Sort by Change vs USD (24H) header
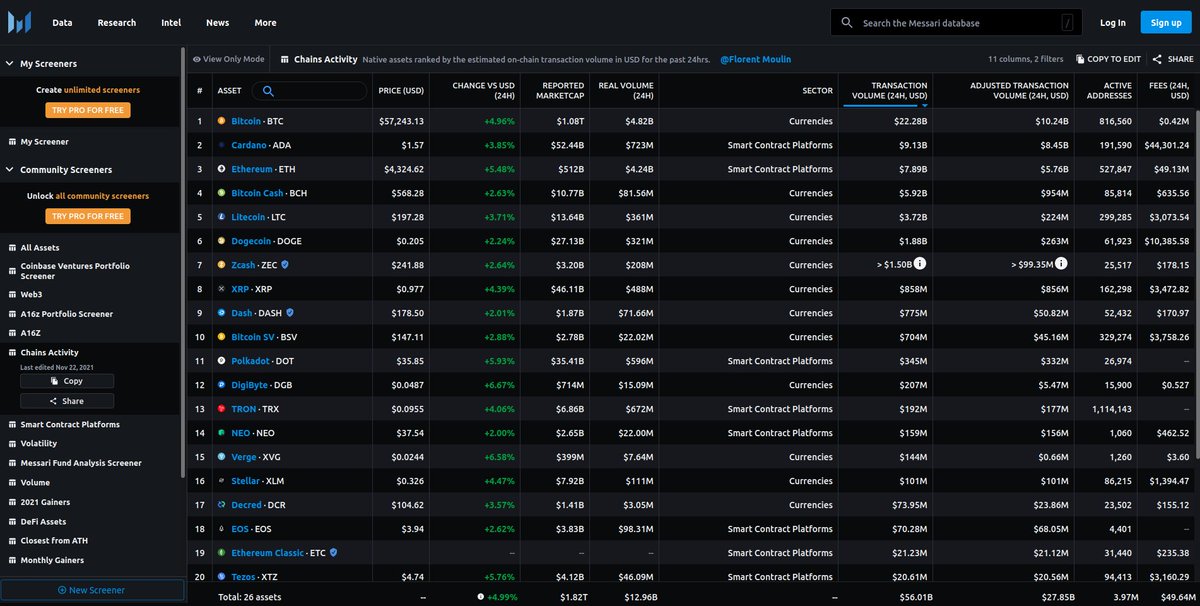Viewport: 1200px width, 606px height. tap(483, 91)
